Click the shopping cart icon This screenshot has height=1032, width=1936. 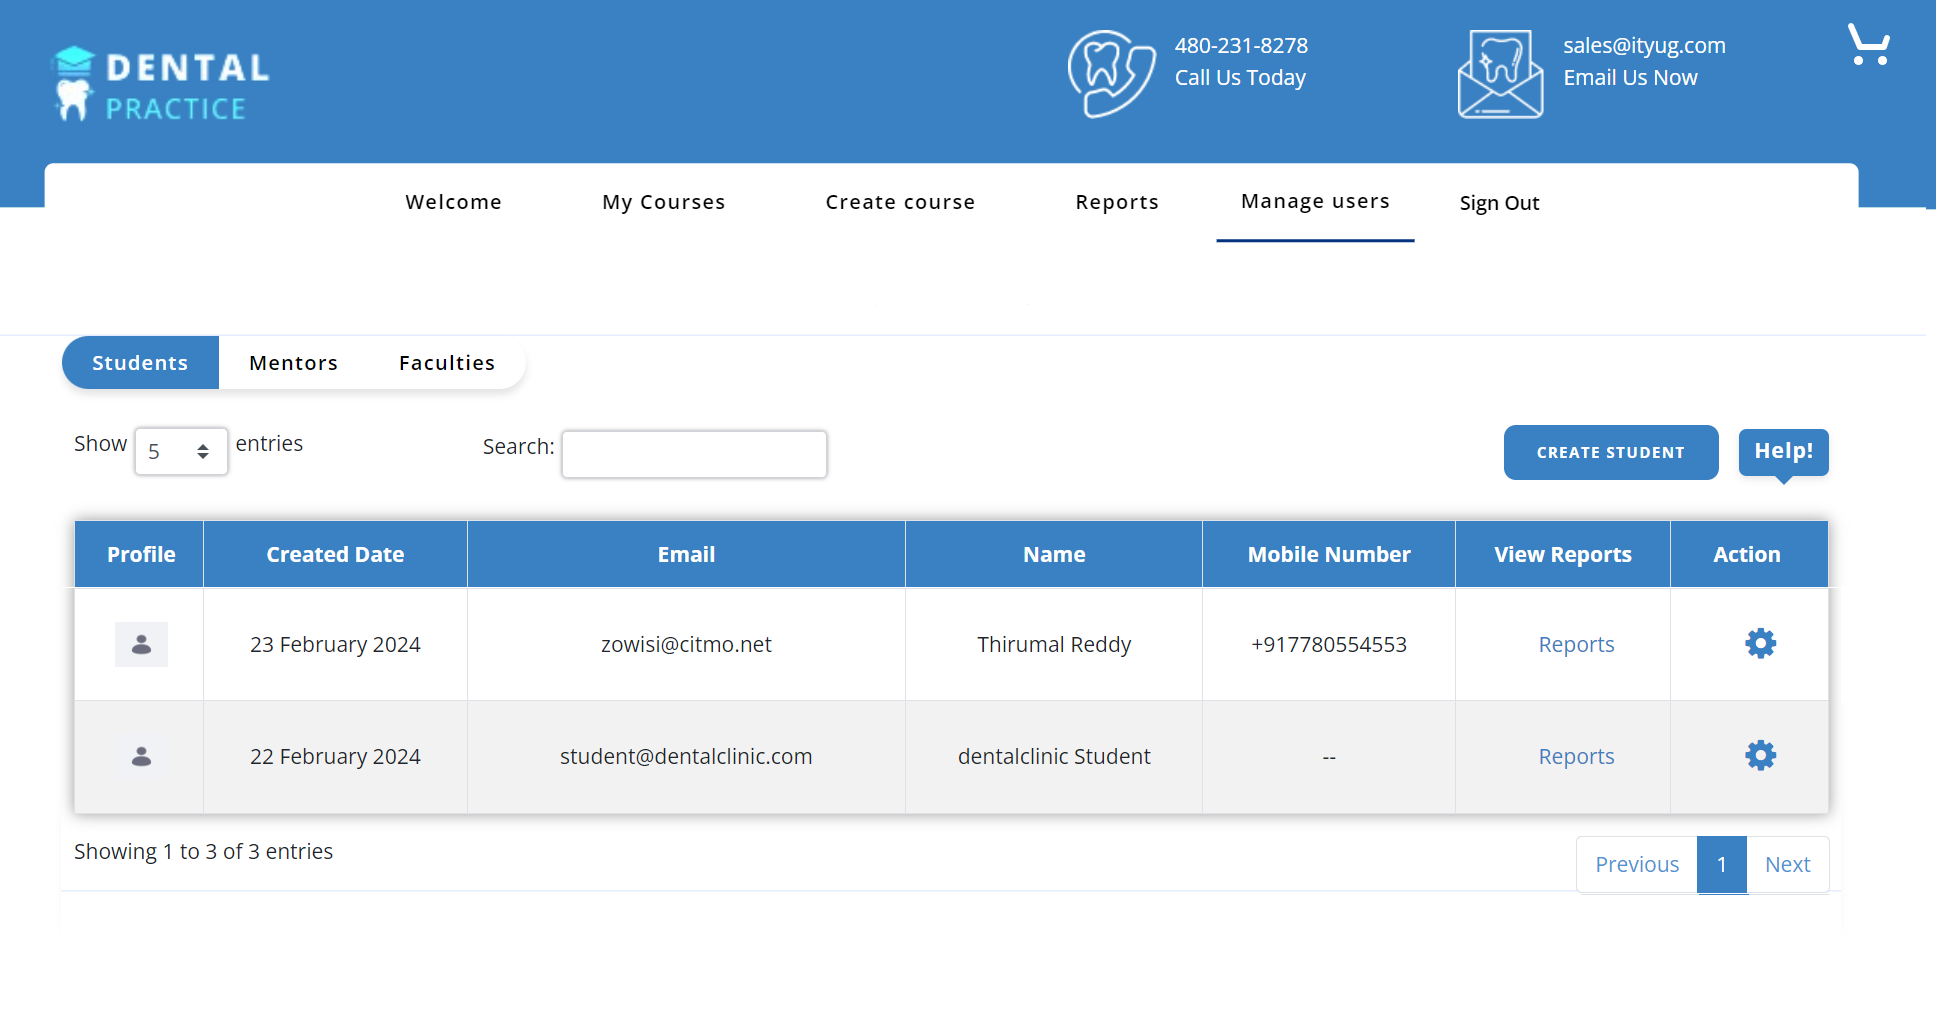pyautogui.click(x=1868, y=45)
